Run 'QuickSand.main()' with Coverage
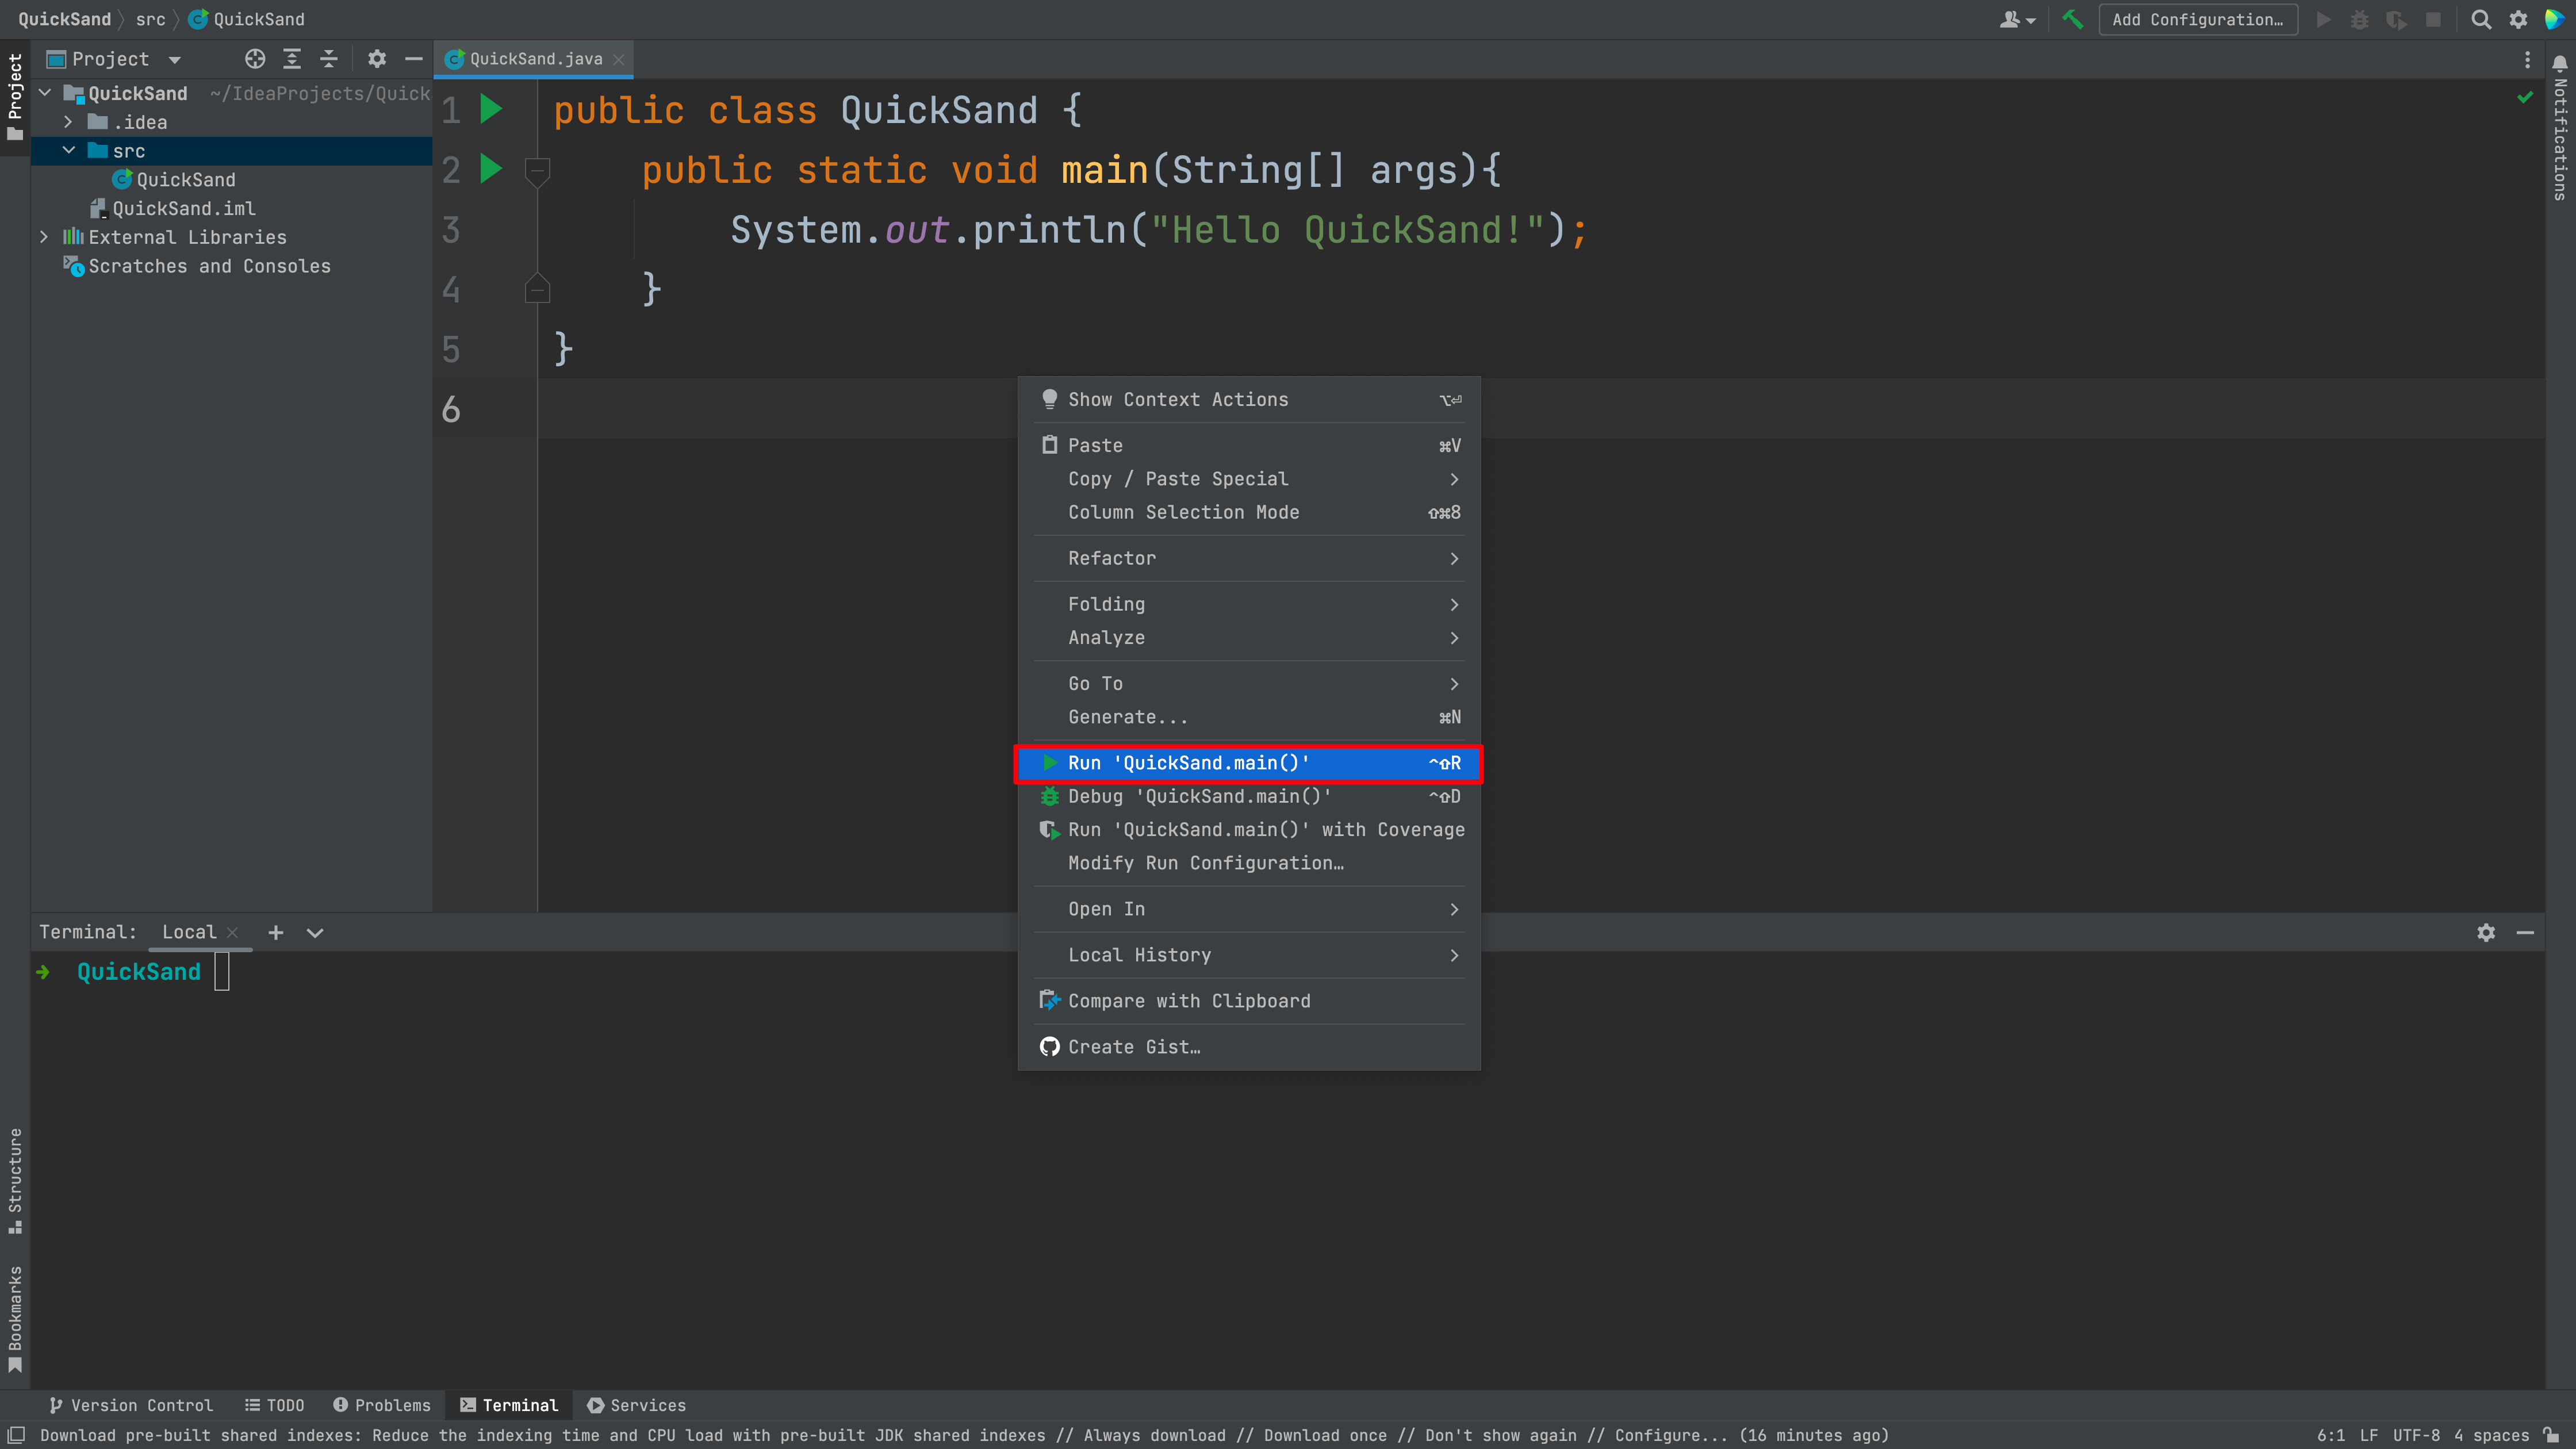This screenshot has width=2576, height=1449. click(1249, 830)
